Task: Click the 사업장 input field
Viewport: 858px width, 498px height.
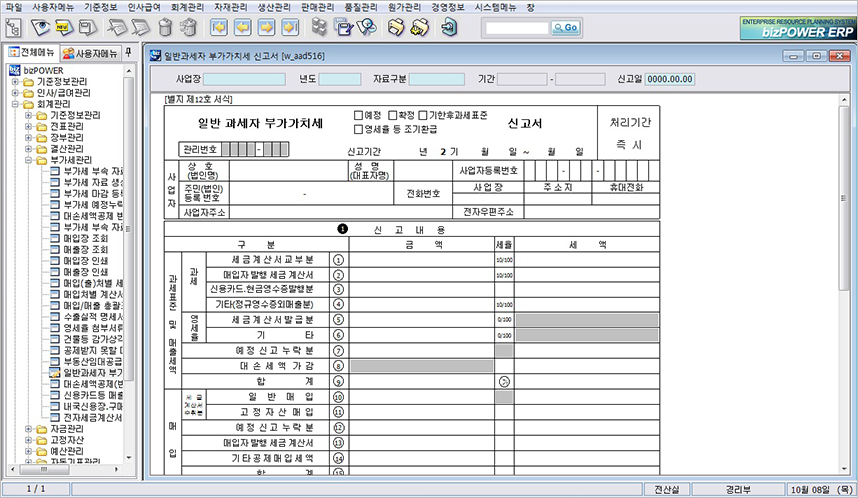Action: pos(245,79)
